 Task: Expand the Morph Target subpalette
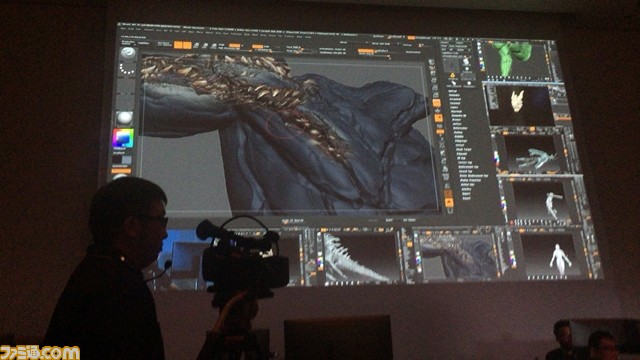click(x=462, y=150)
